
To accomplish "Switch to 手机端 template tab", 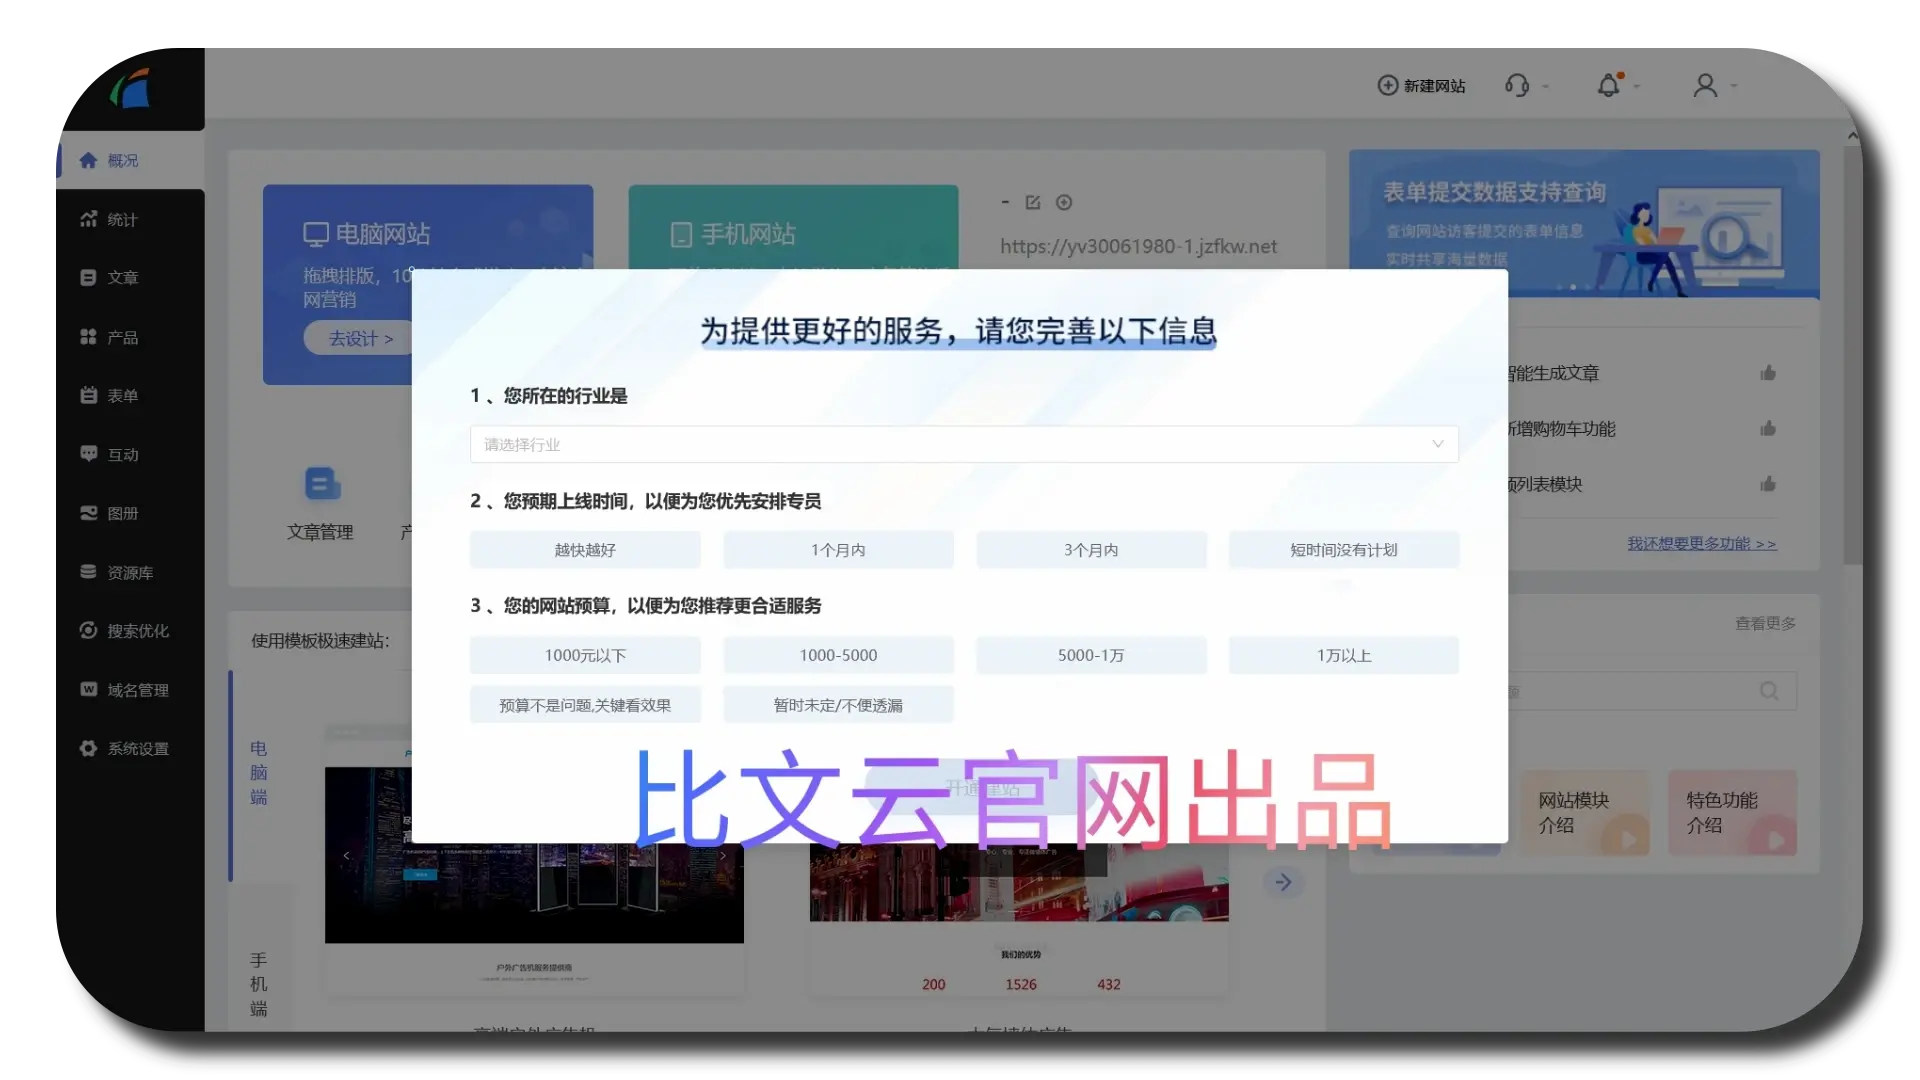I will [x=258, y=984].
